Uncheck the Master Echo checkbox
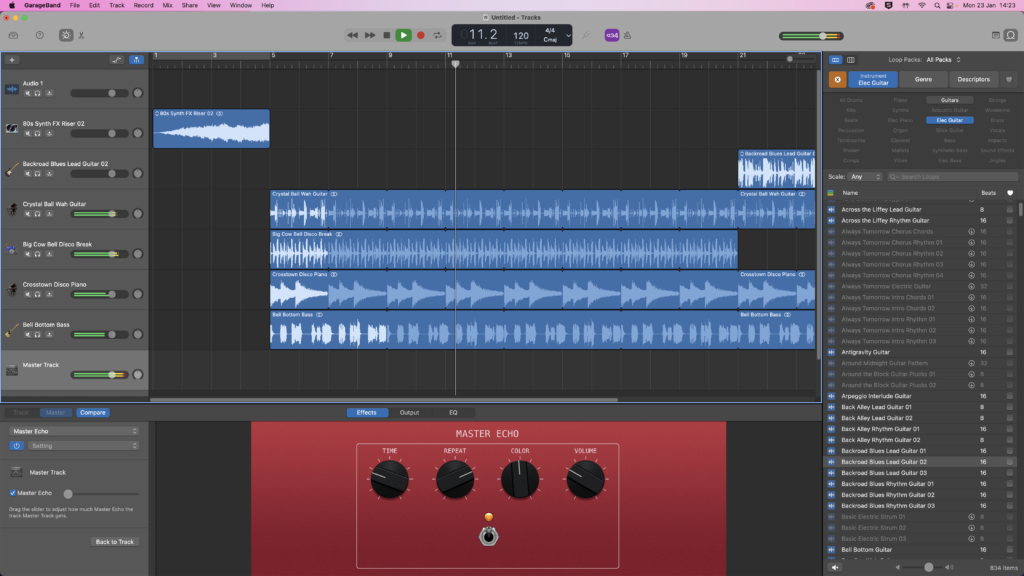This screenshot has width=1024, height=576. coord(12,493)
